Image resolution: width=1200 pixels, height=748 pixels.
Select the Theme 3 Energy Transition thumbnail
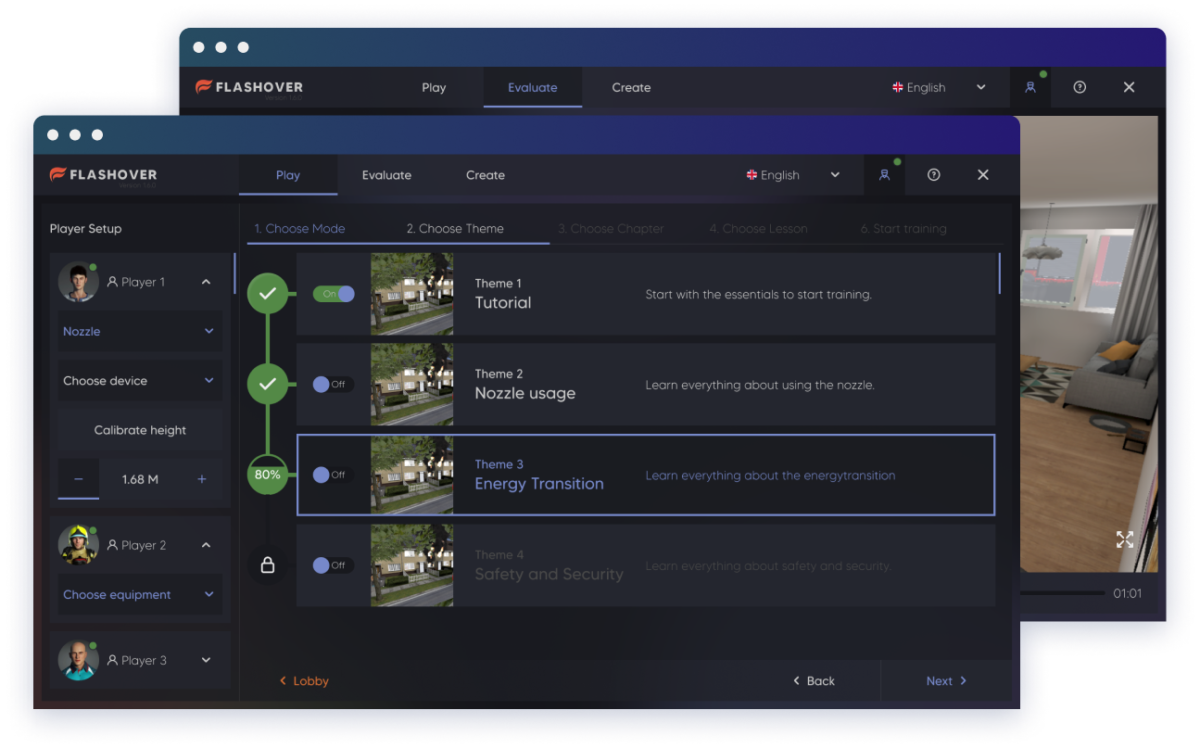pyautogui.click(x=411, y=475)
